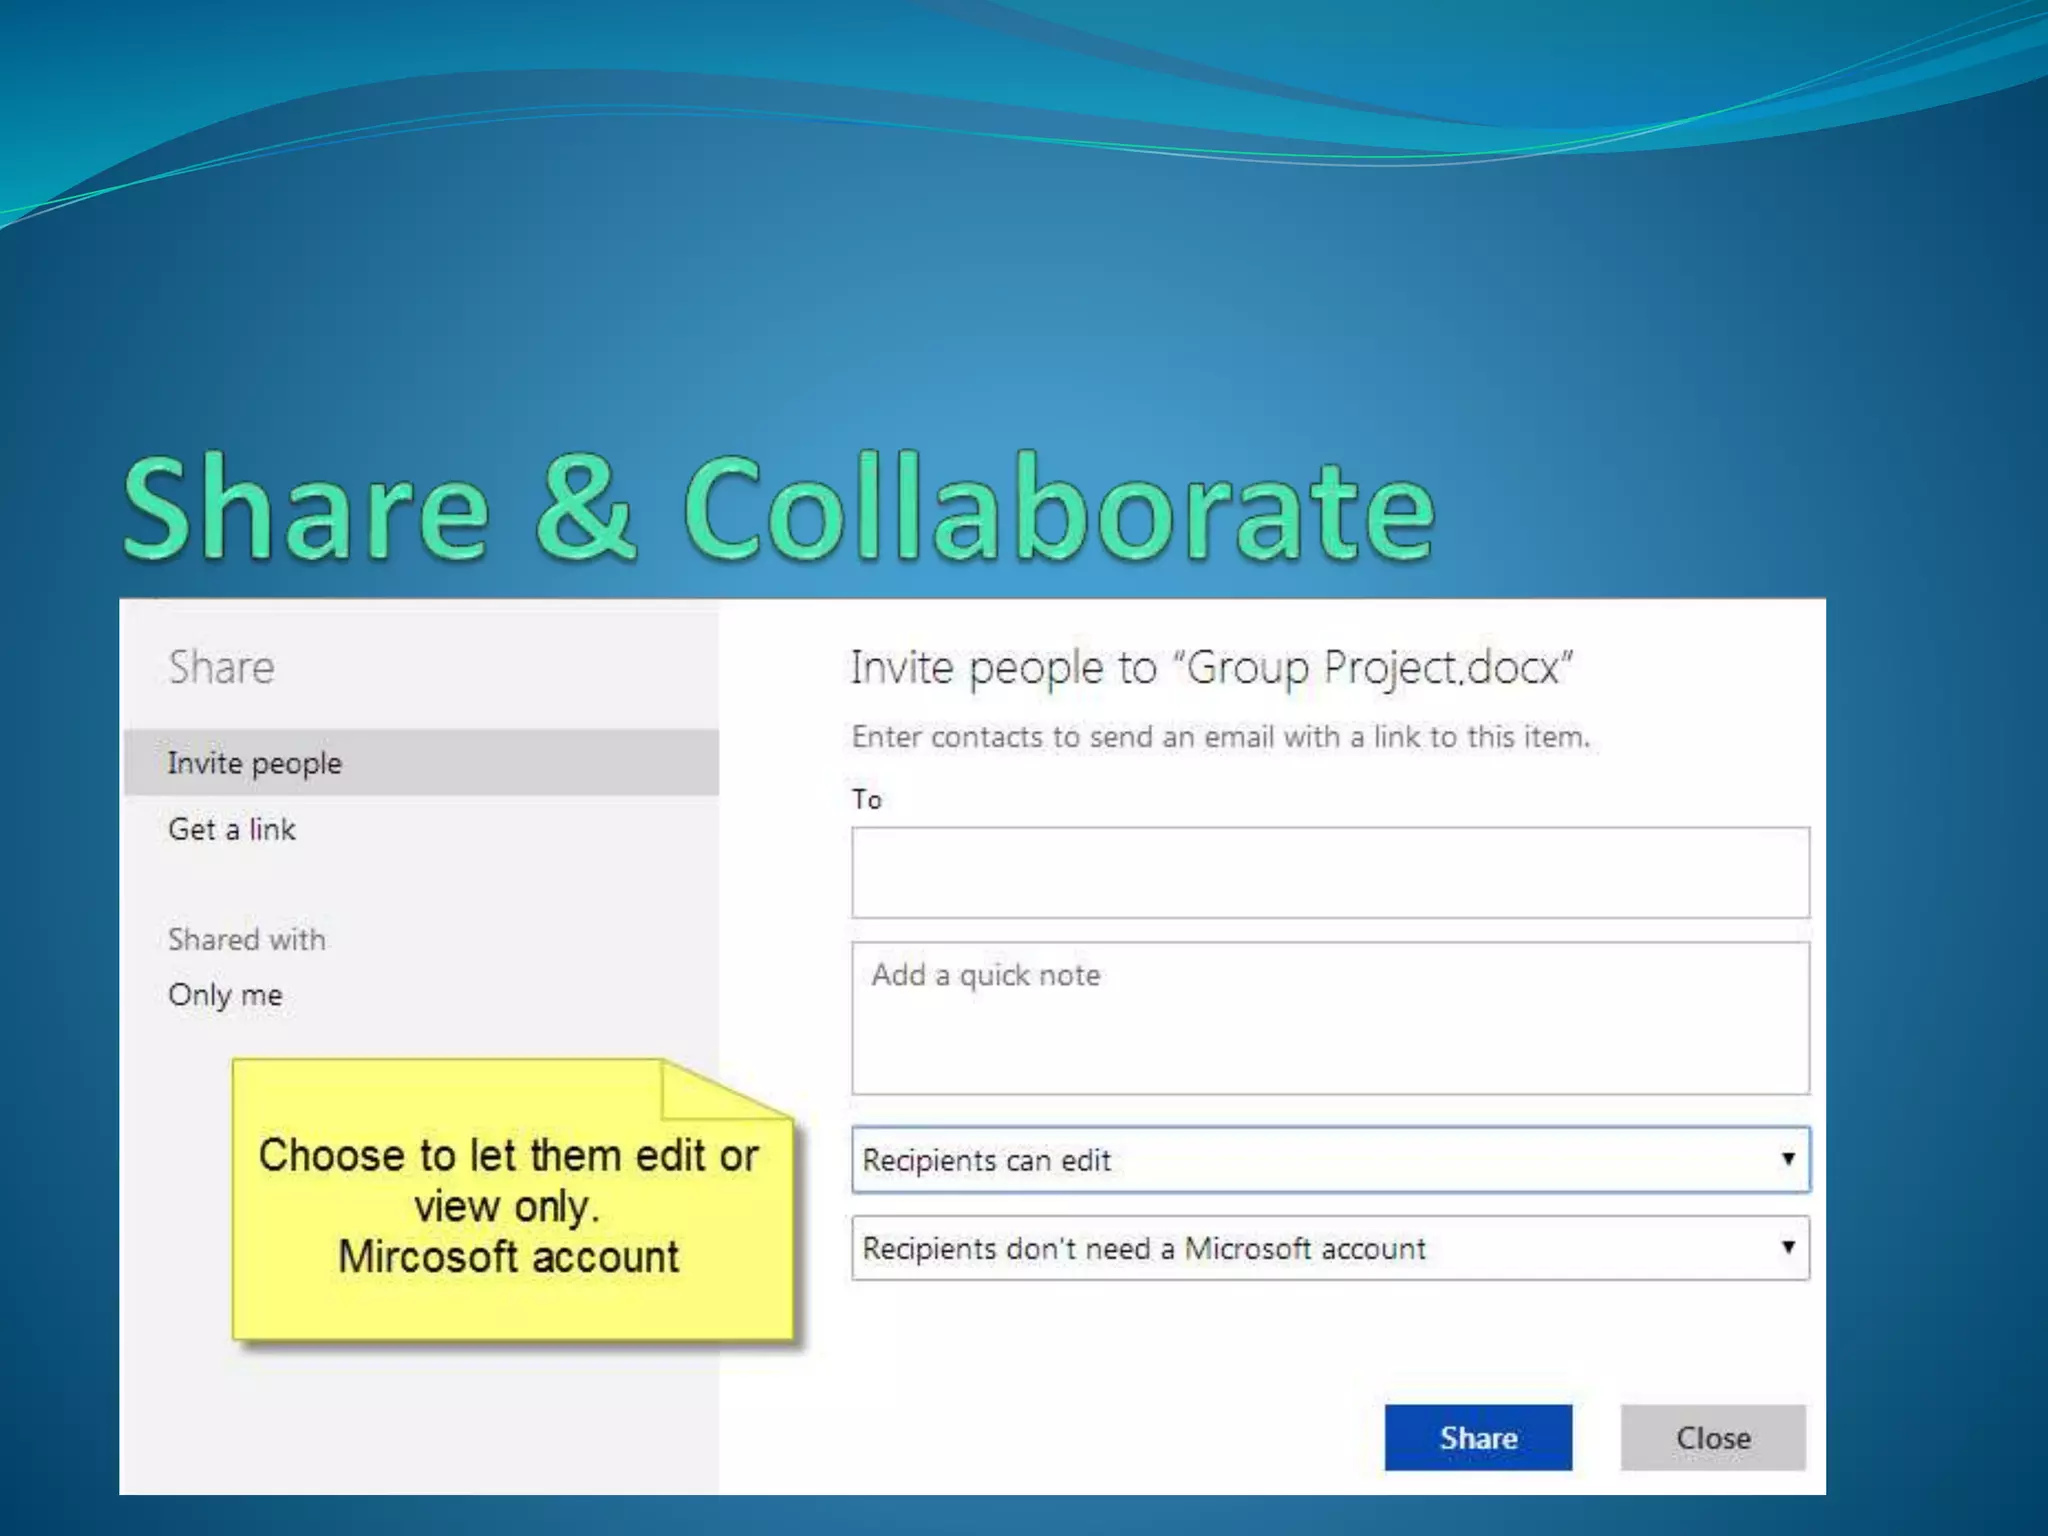This screenshot has height=1536, width=2048.
Task: Open the Get a link option
Action: [x=232, y=829]
